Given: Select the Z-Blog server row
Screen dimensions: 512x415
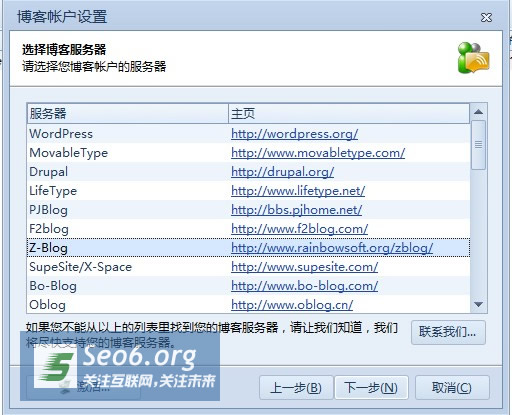Looking at the screenshot, I should pyautogui.click(x=248, y=248).
